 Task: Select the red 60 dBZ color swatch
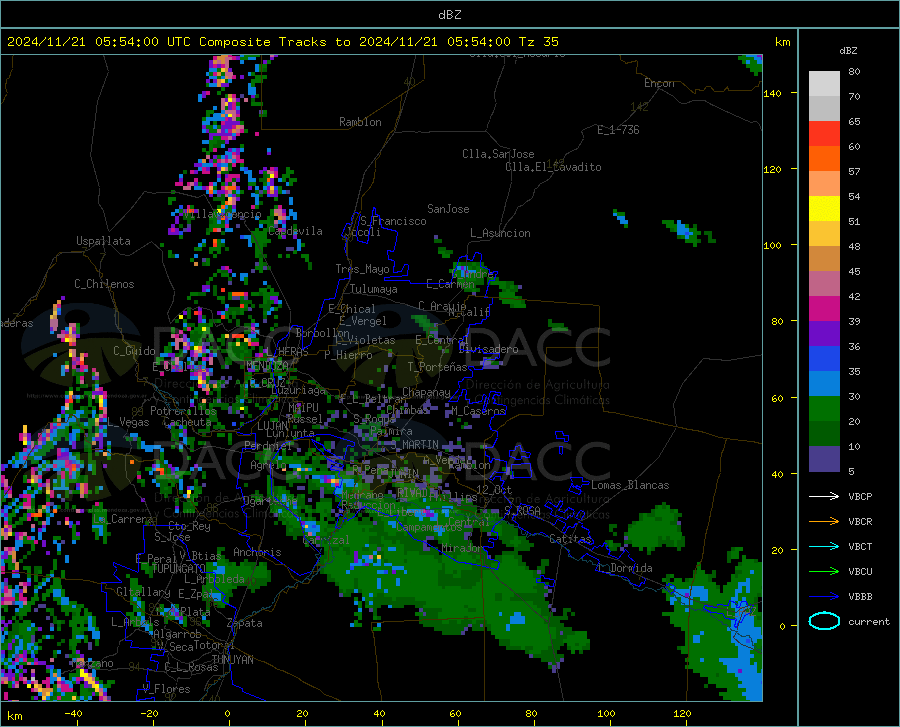824,134
